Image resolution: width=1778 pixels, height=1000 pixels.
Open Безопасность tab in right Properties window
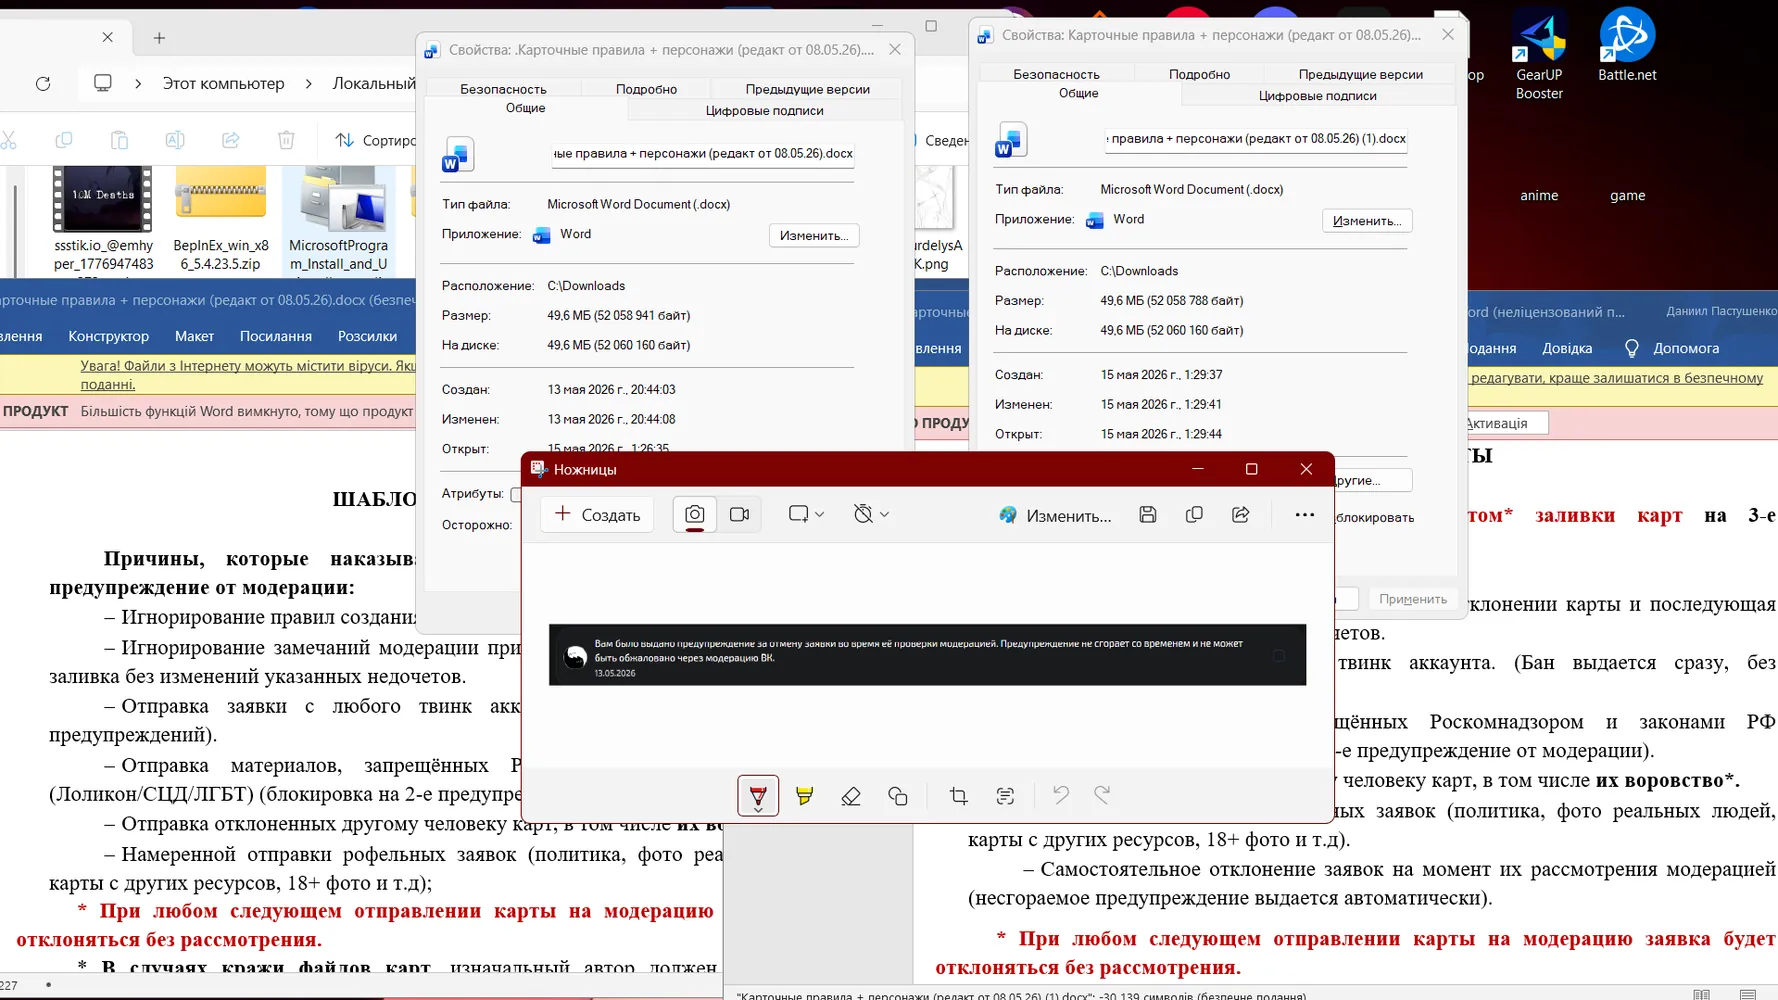coord(1056,74)
